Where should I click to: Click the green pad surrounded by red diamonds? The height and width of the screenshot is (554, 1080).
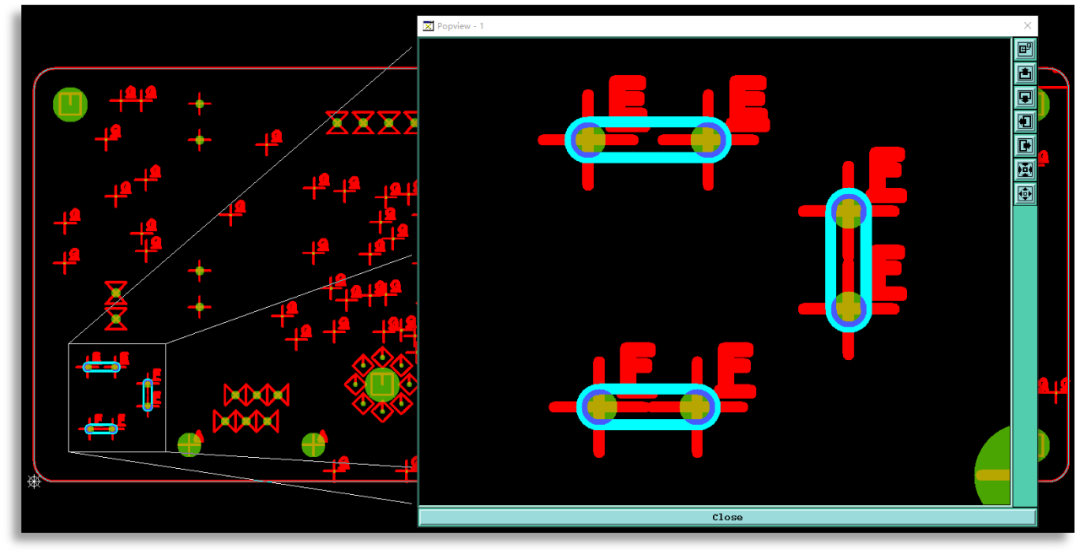click(382, 384)
